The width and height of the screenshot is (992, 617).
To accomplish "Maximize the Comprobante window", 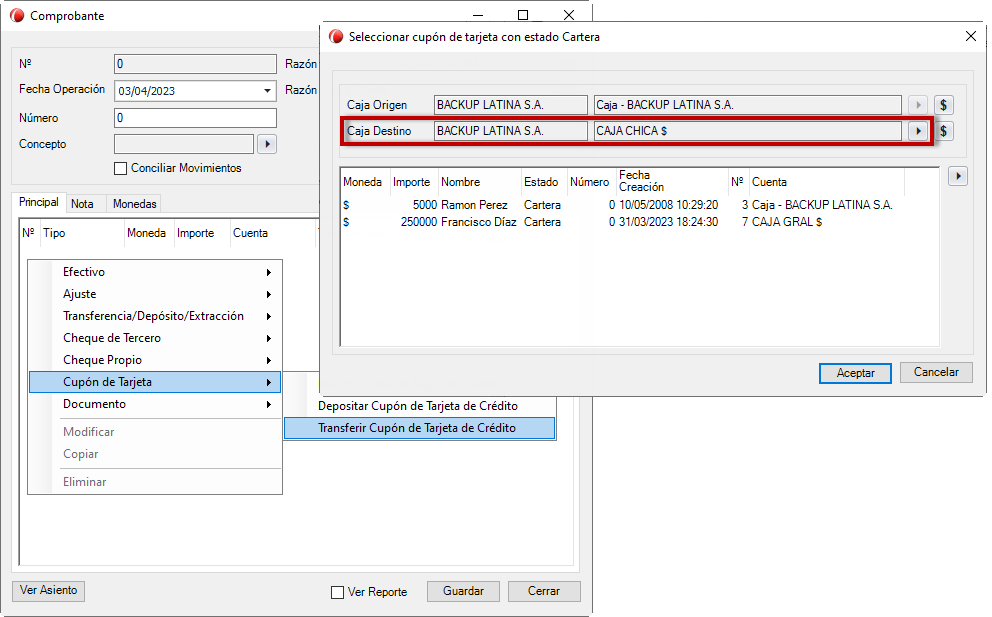I will pyautogui.click(x=523, y=15).
